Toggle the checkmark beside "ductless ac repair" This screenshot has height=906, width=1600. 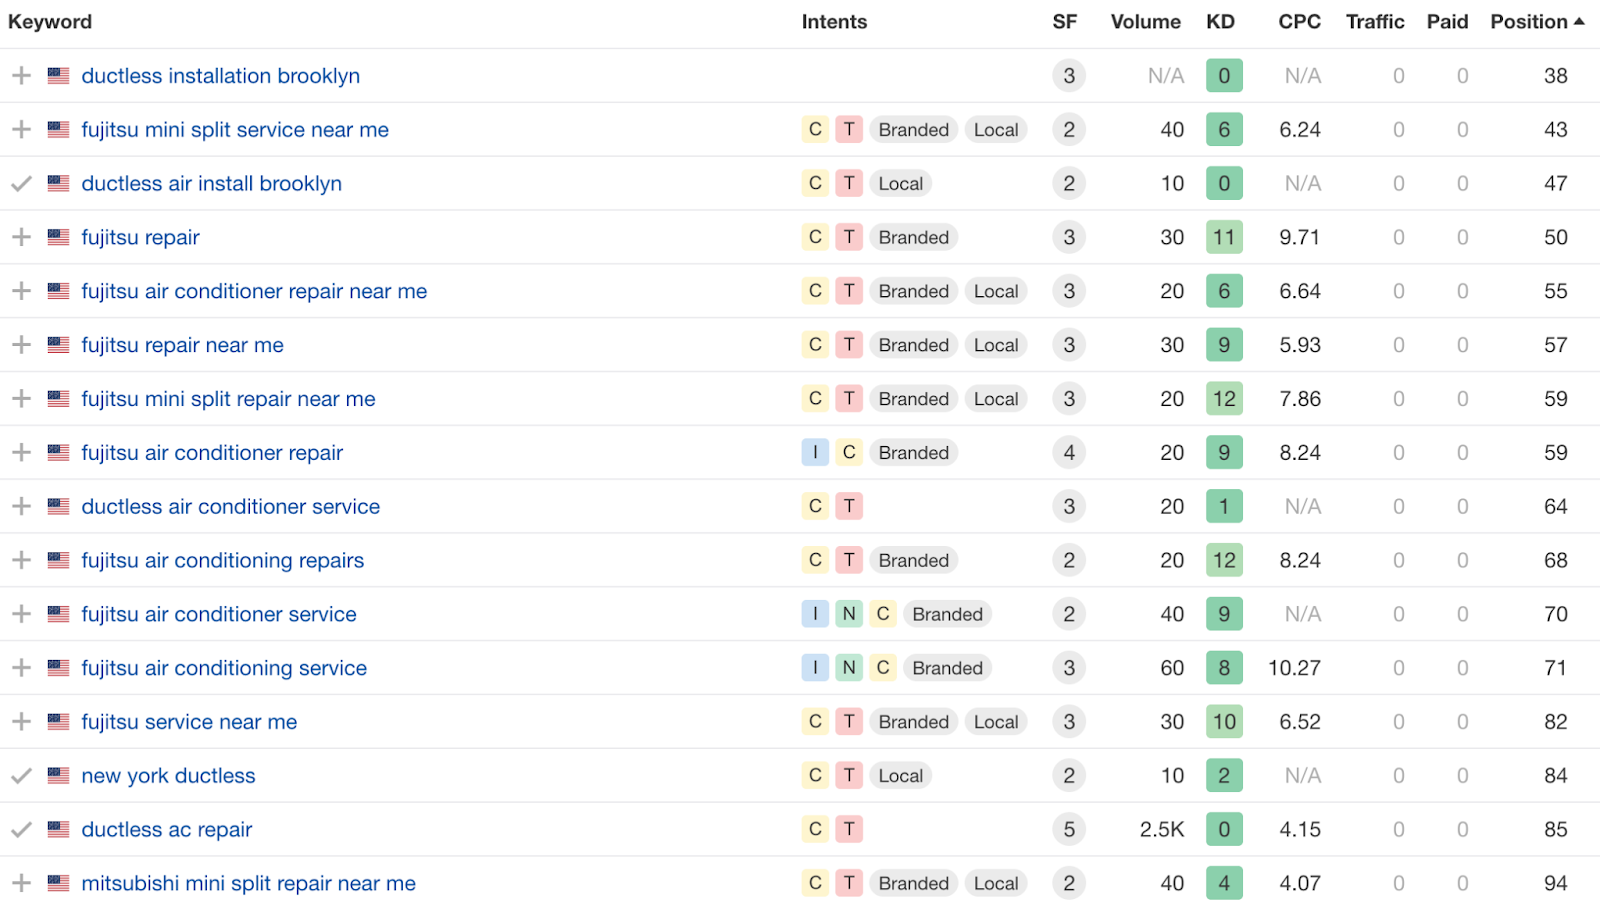coord(20,829)
